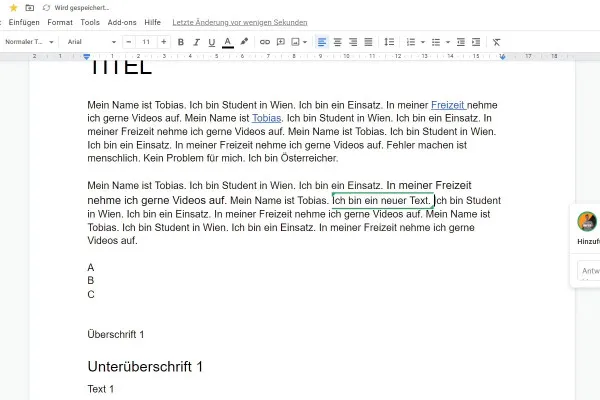Select left text alignment

click(x=322, y=42)
